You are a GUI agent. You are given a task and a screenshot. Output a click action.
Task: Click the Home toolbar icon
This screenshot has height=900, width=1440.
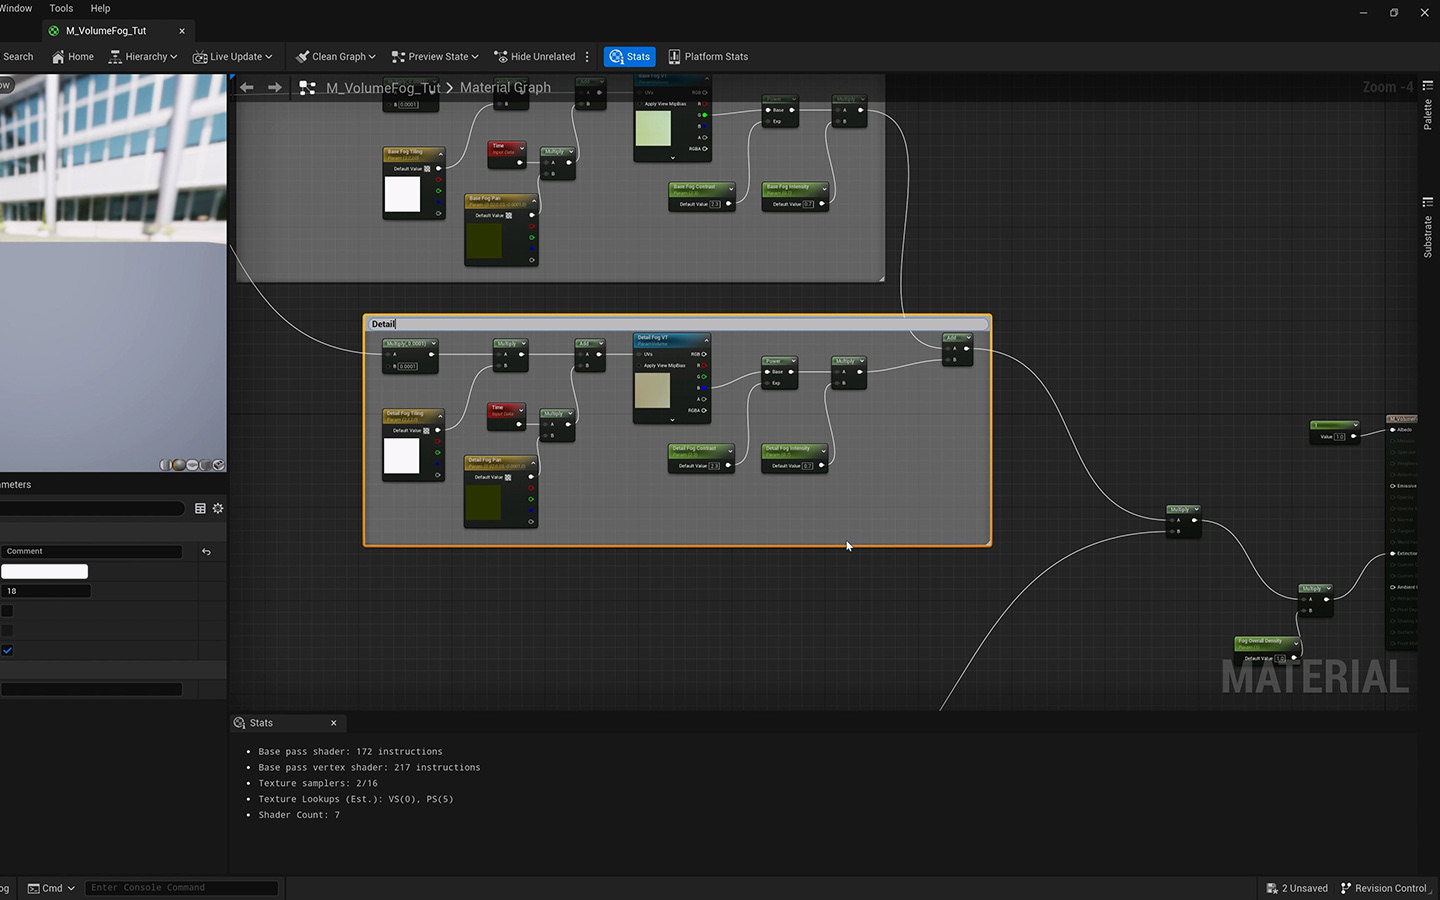pos(72,57)
